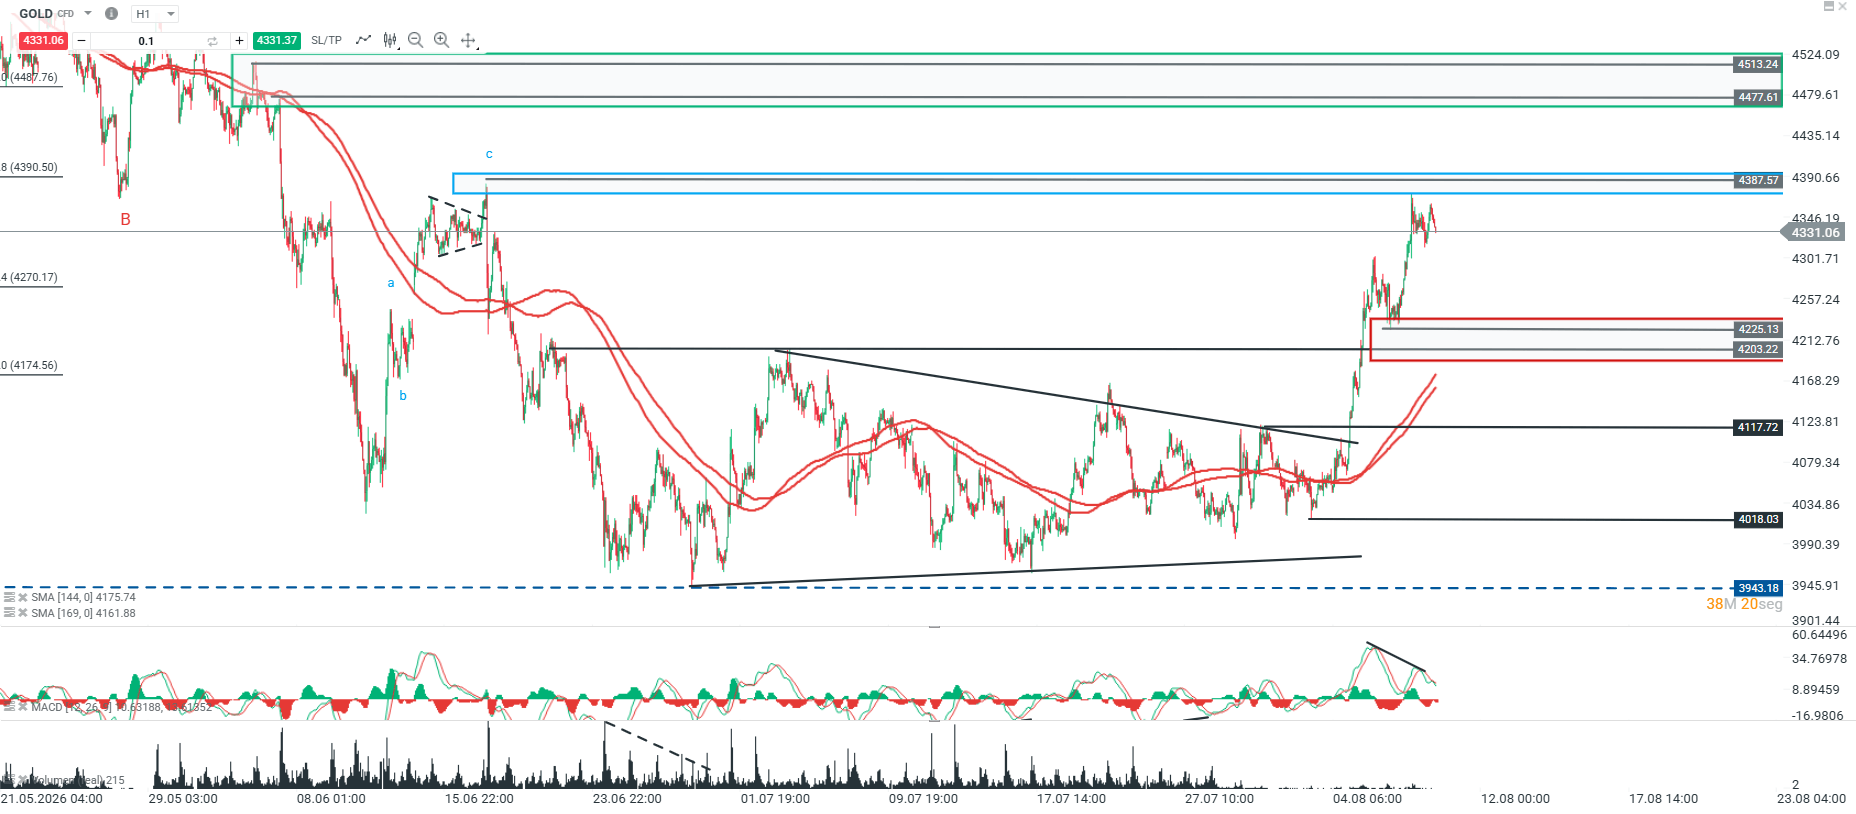Select the 4513.24 horizontal line label

pos(1758,64)
